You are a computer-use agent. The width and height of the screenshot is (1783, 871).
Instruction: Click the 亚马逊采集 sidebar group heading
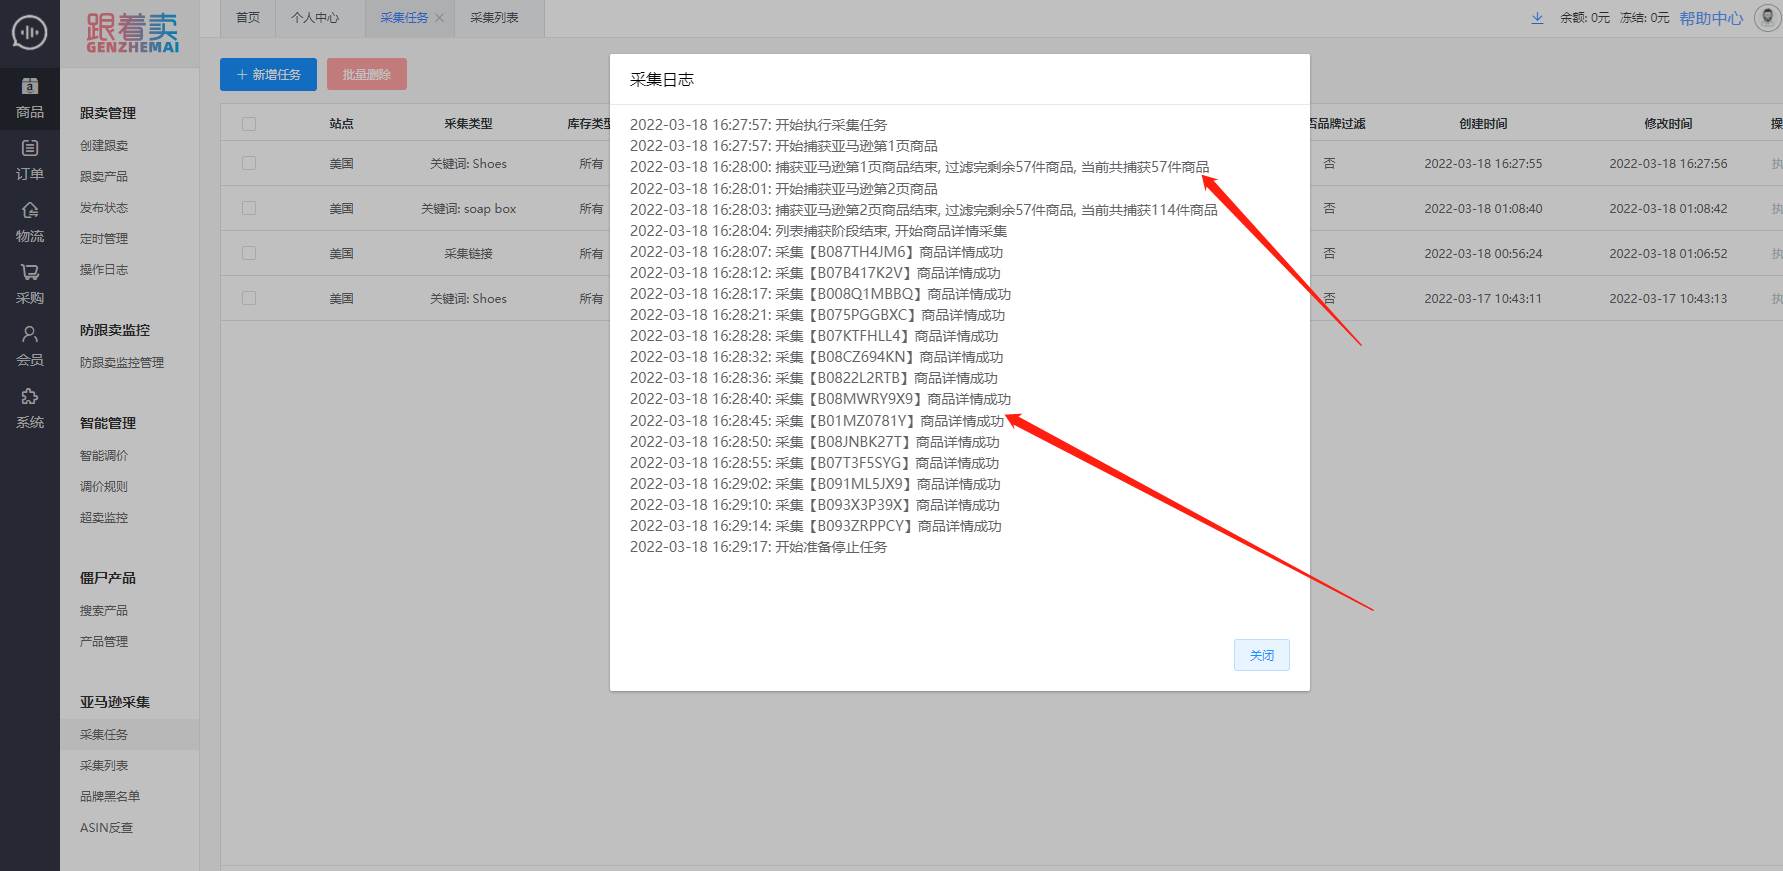click(115, 702)
